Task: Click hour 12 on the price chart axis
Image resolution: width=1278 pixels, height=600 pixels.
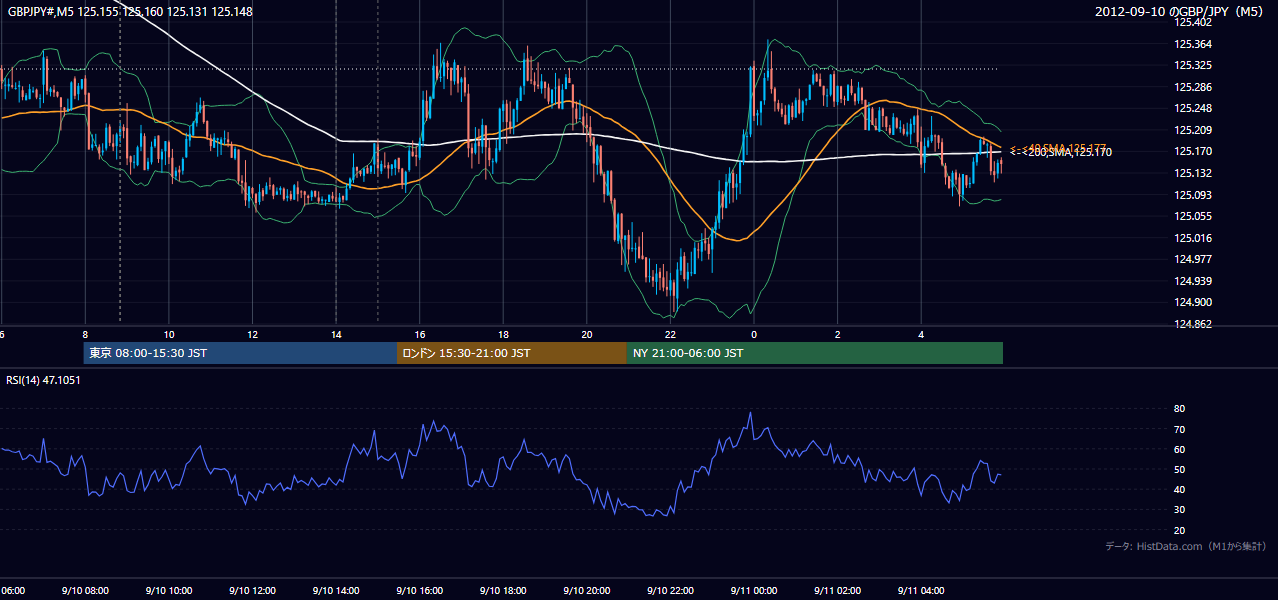Action: [253, 334]
